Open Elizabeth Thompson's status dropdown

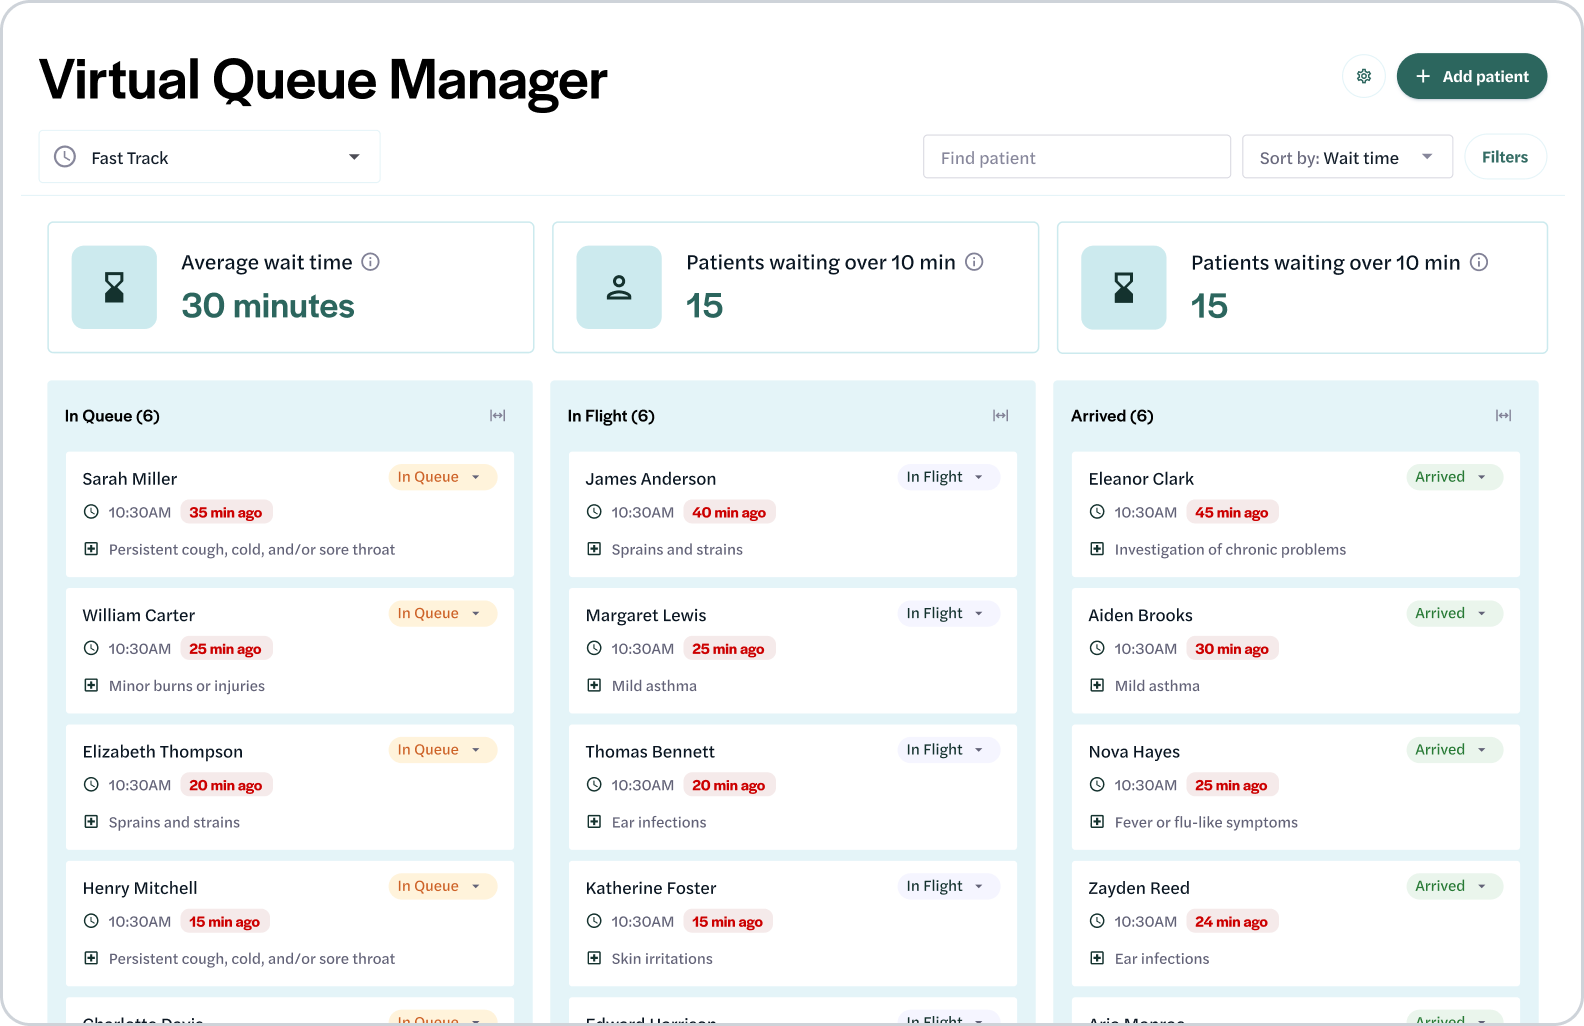[442, 750]
